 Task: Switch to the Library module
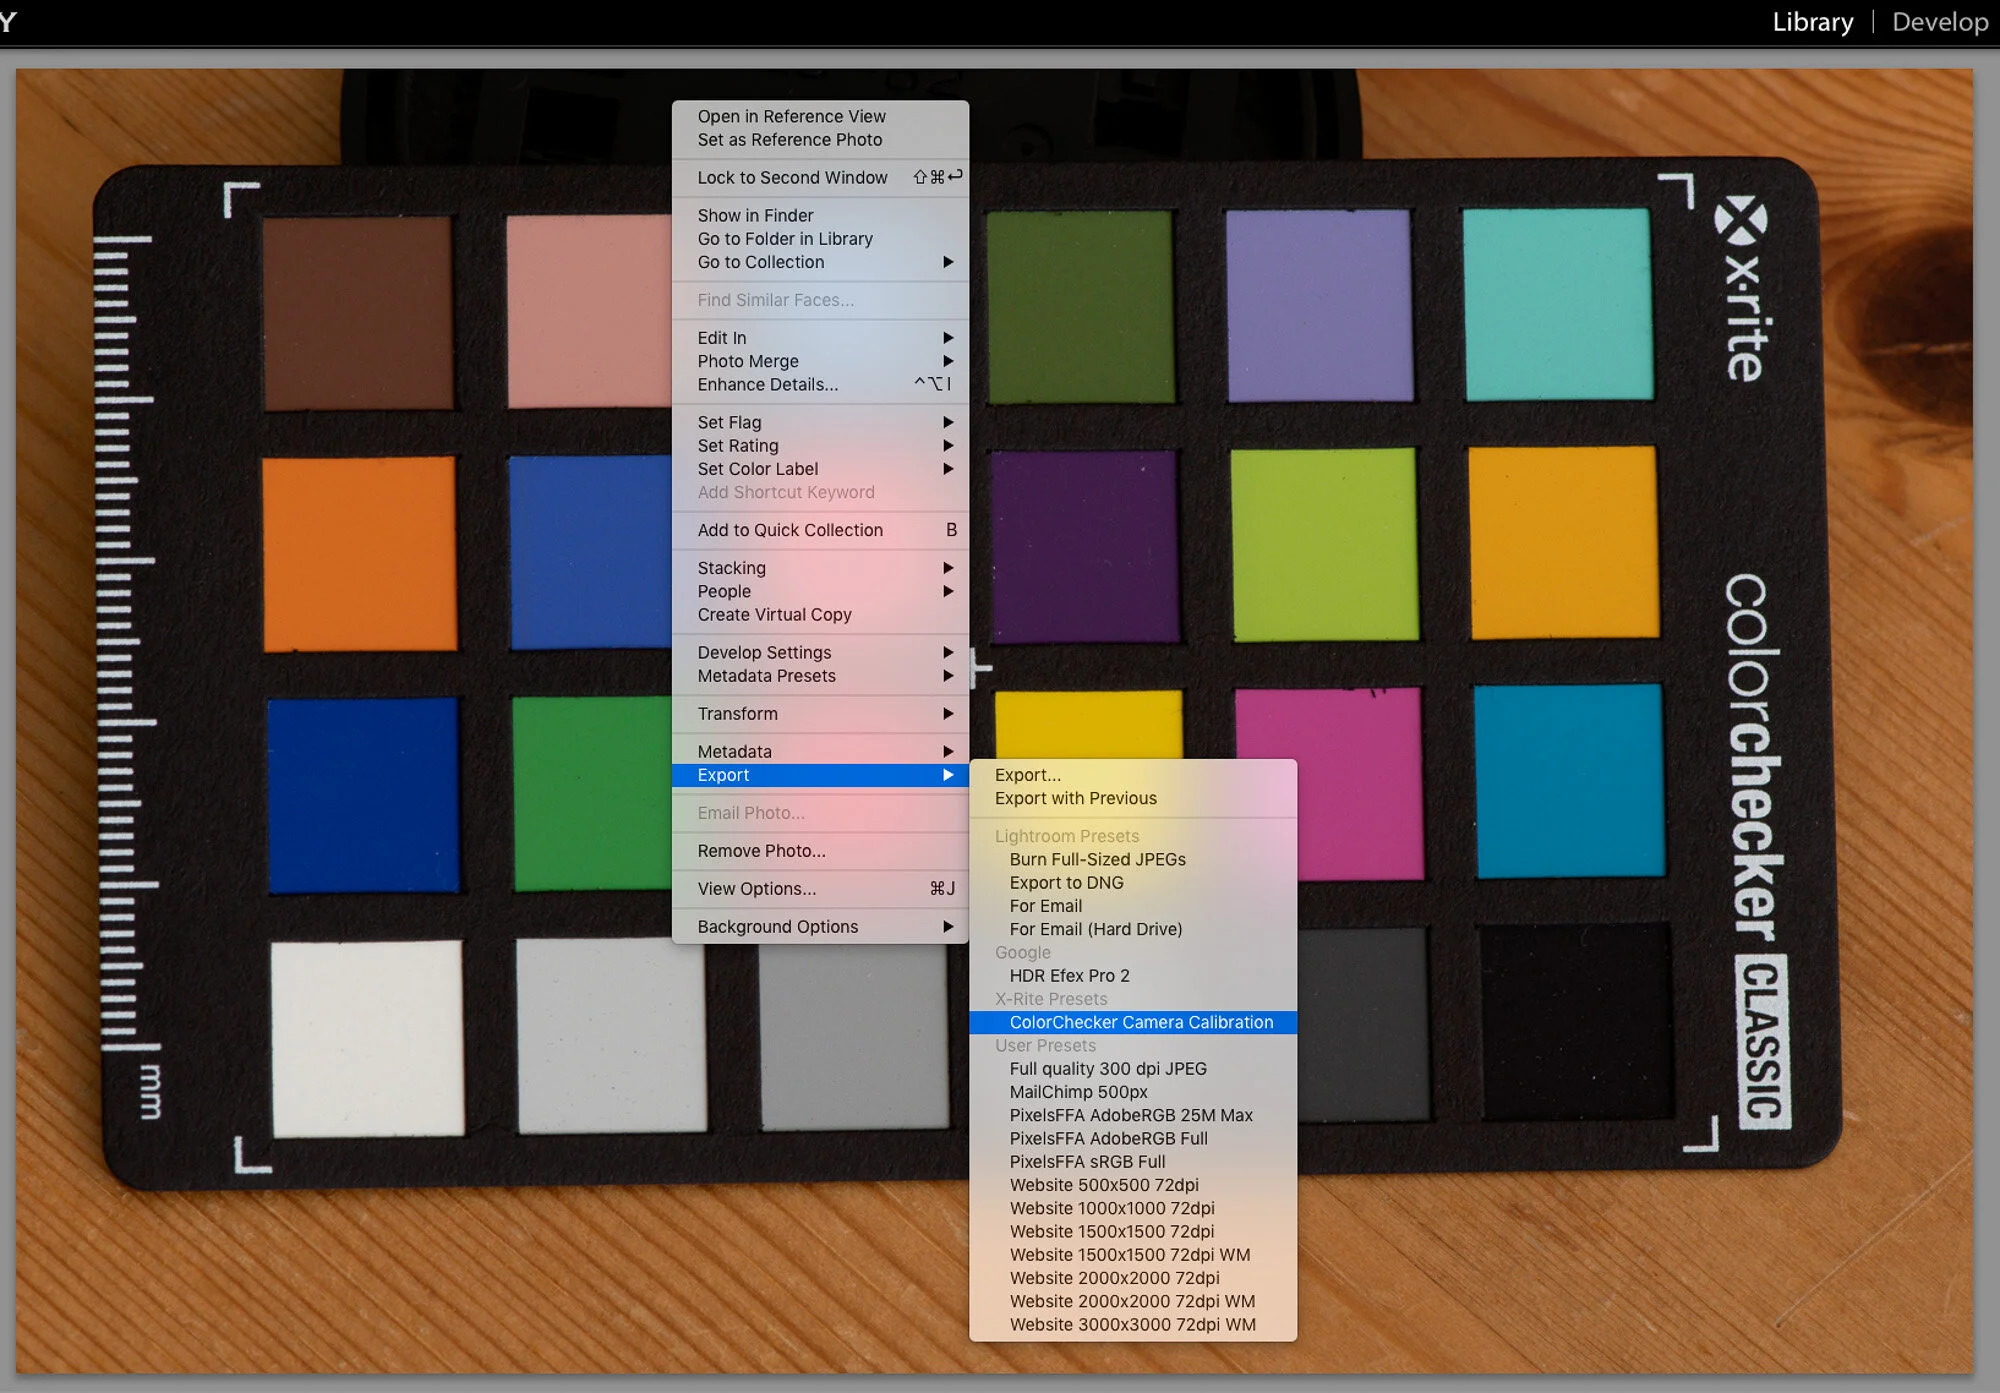[1812, 22]
